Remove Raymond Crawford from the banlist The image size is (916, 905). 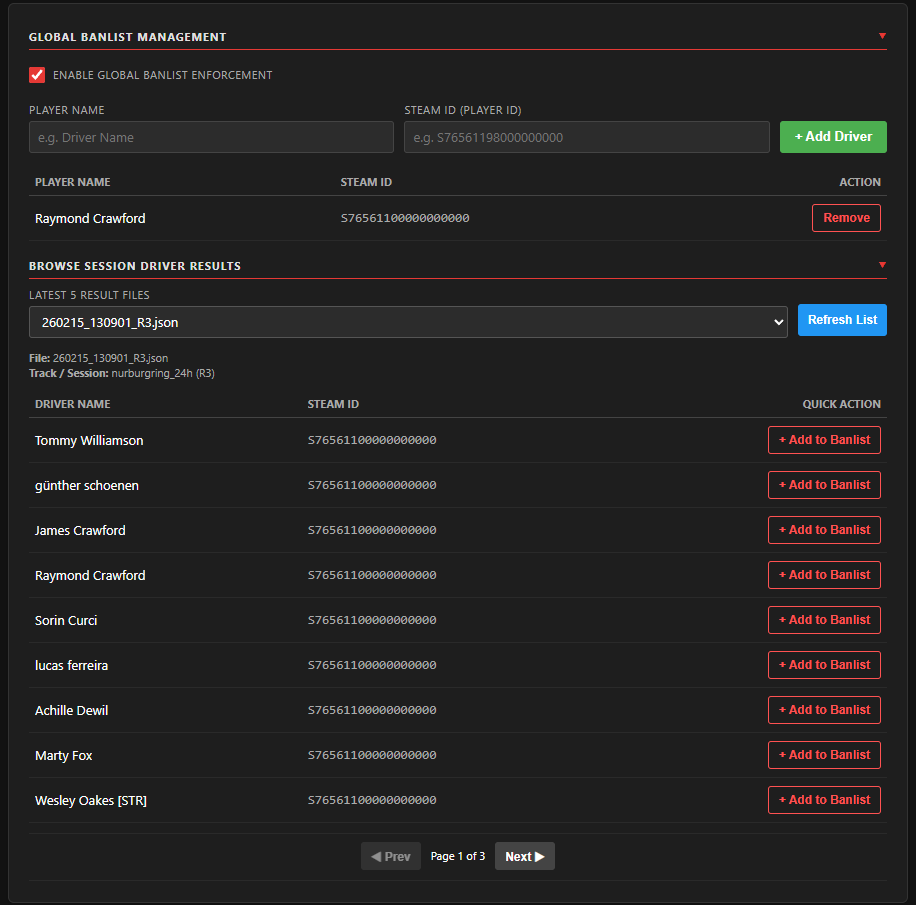pos(846,218)
